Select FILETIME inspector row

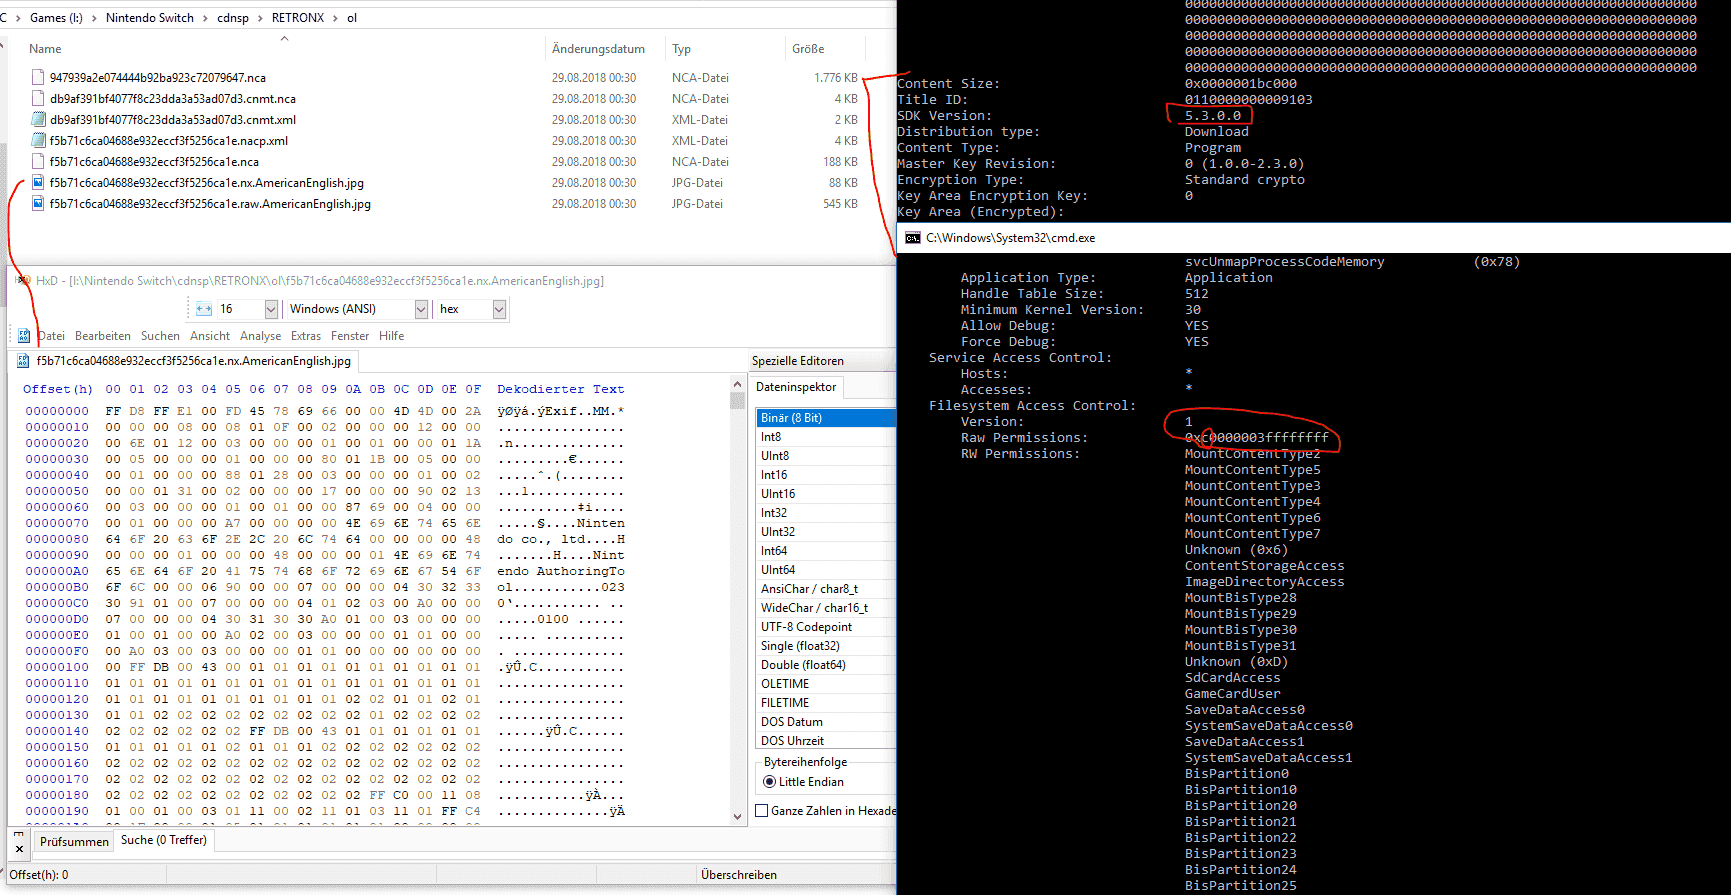(x=826, y=703)
